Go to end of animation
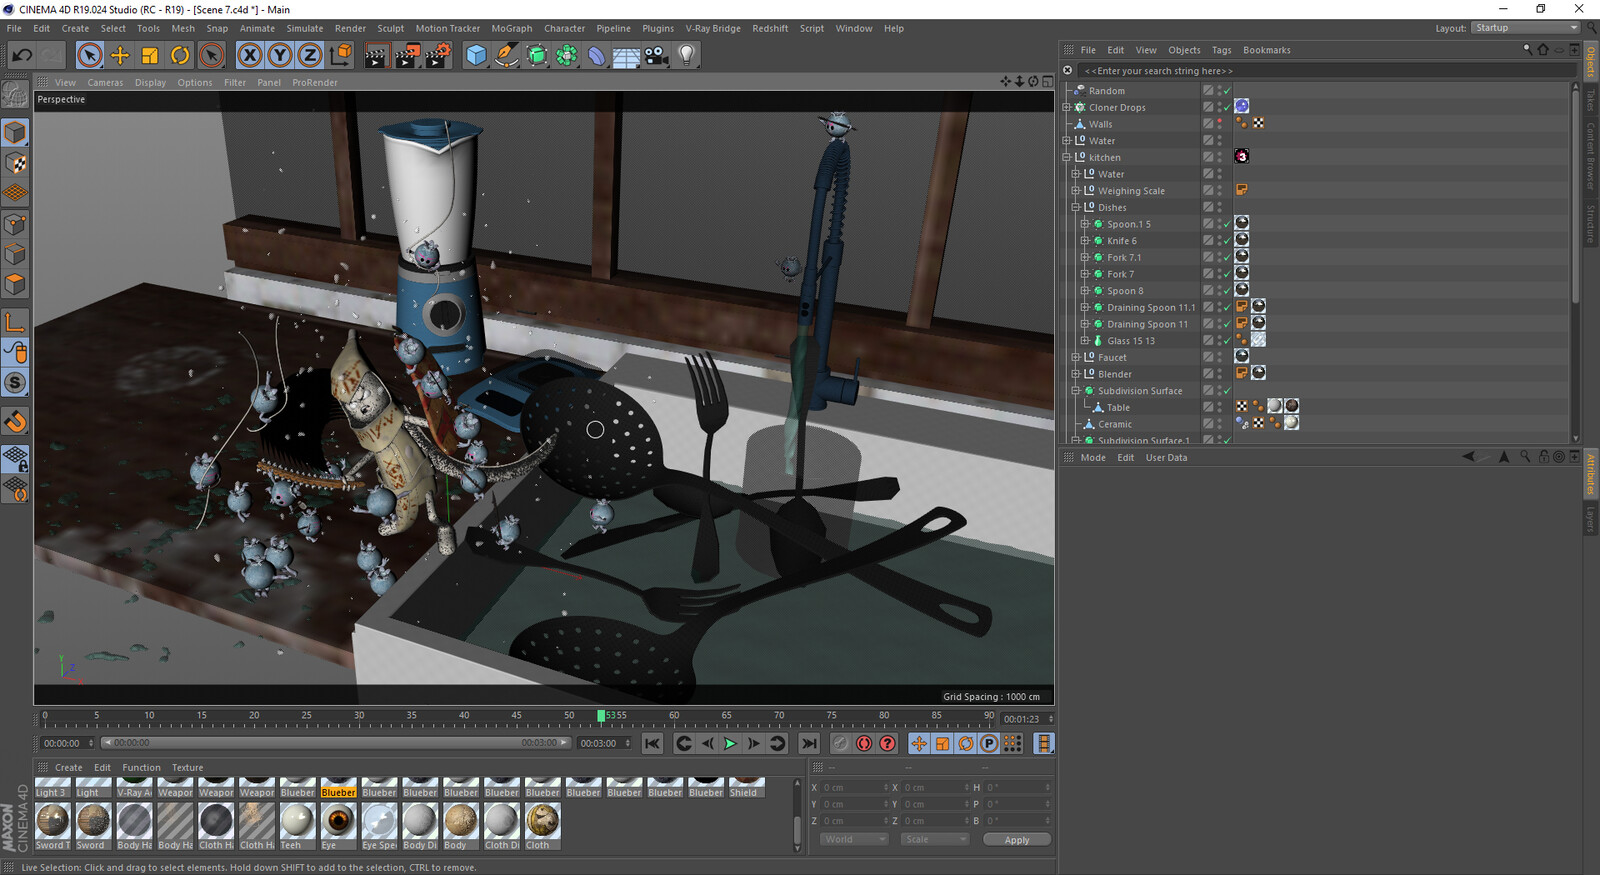The height and width of the screenshot is (875, 1600). 809,743
